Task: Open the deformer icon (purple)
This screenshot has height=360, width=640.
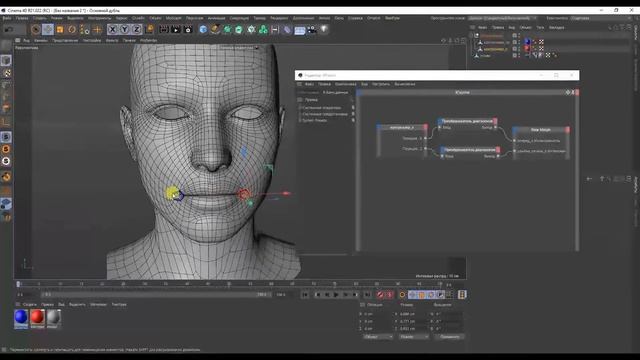Action: (x=287, y=29)
